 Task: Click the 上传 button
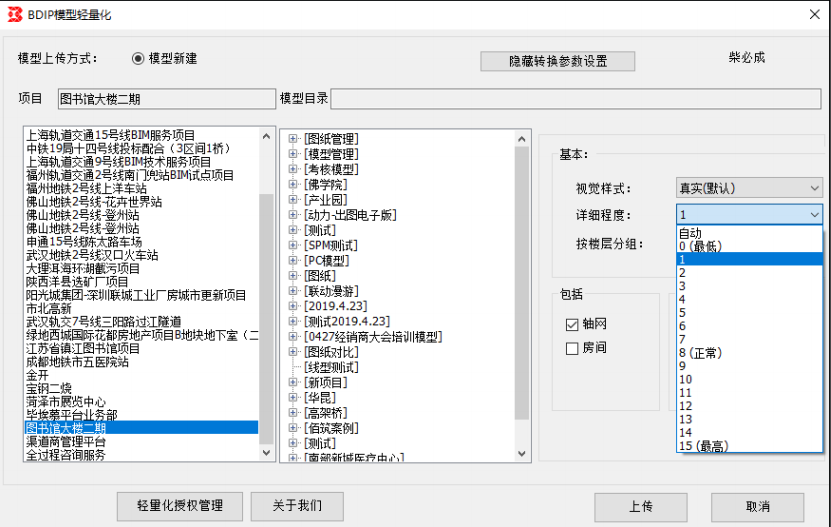tap(641, 507)
